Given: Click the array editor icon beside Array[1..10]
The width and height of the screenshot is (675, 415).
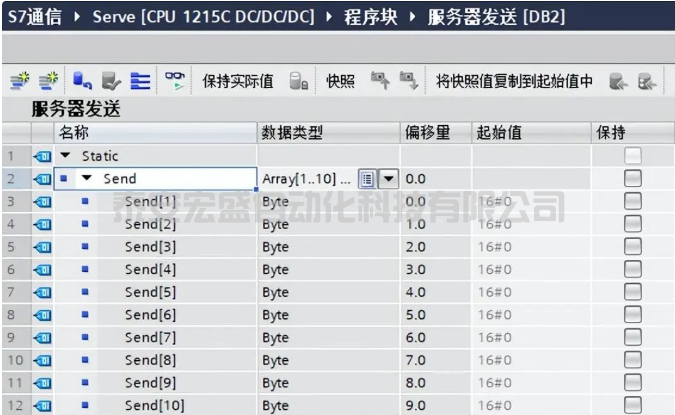Looking at the screenshot, I should click(x=367, y=179).
